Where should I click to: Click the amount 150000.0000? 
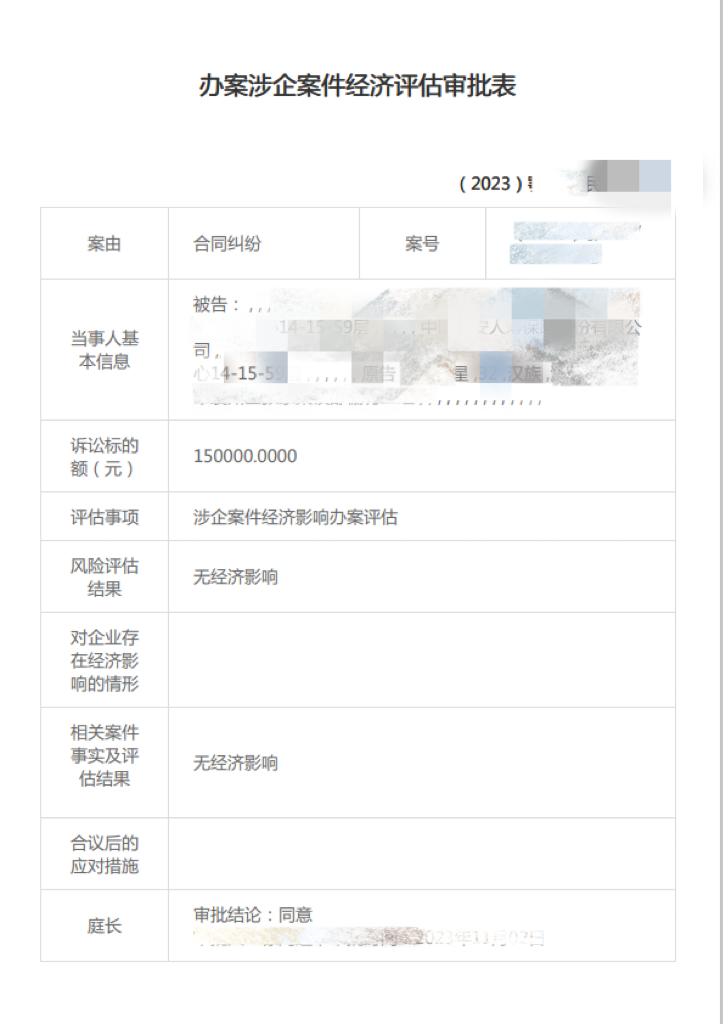click(x=245, y=456)
